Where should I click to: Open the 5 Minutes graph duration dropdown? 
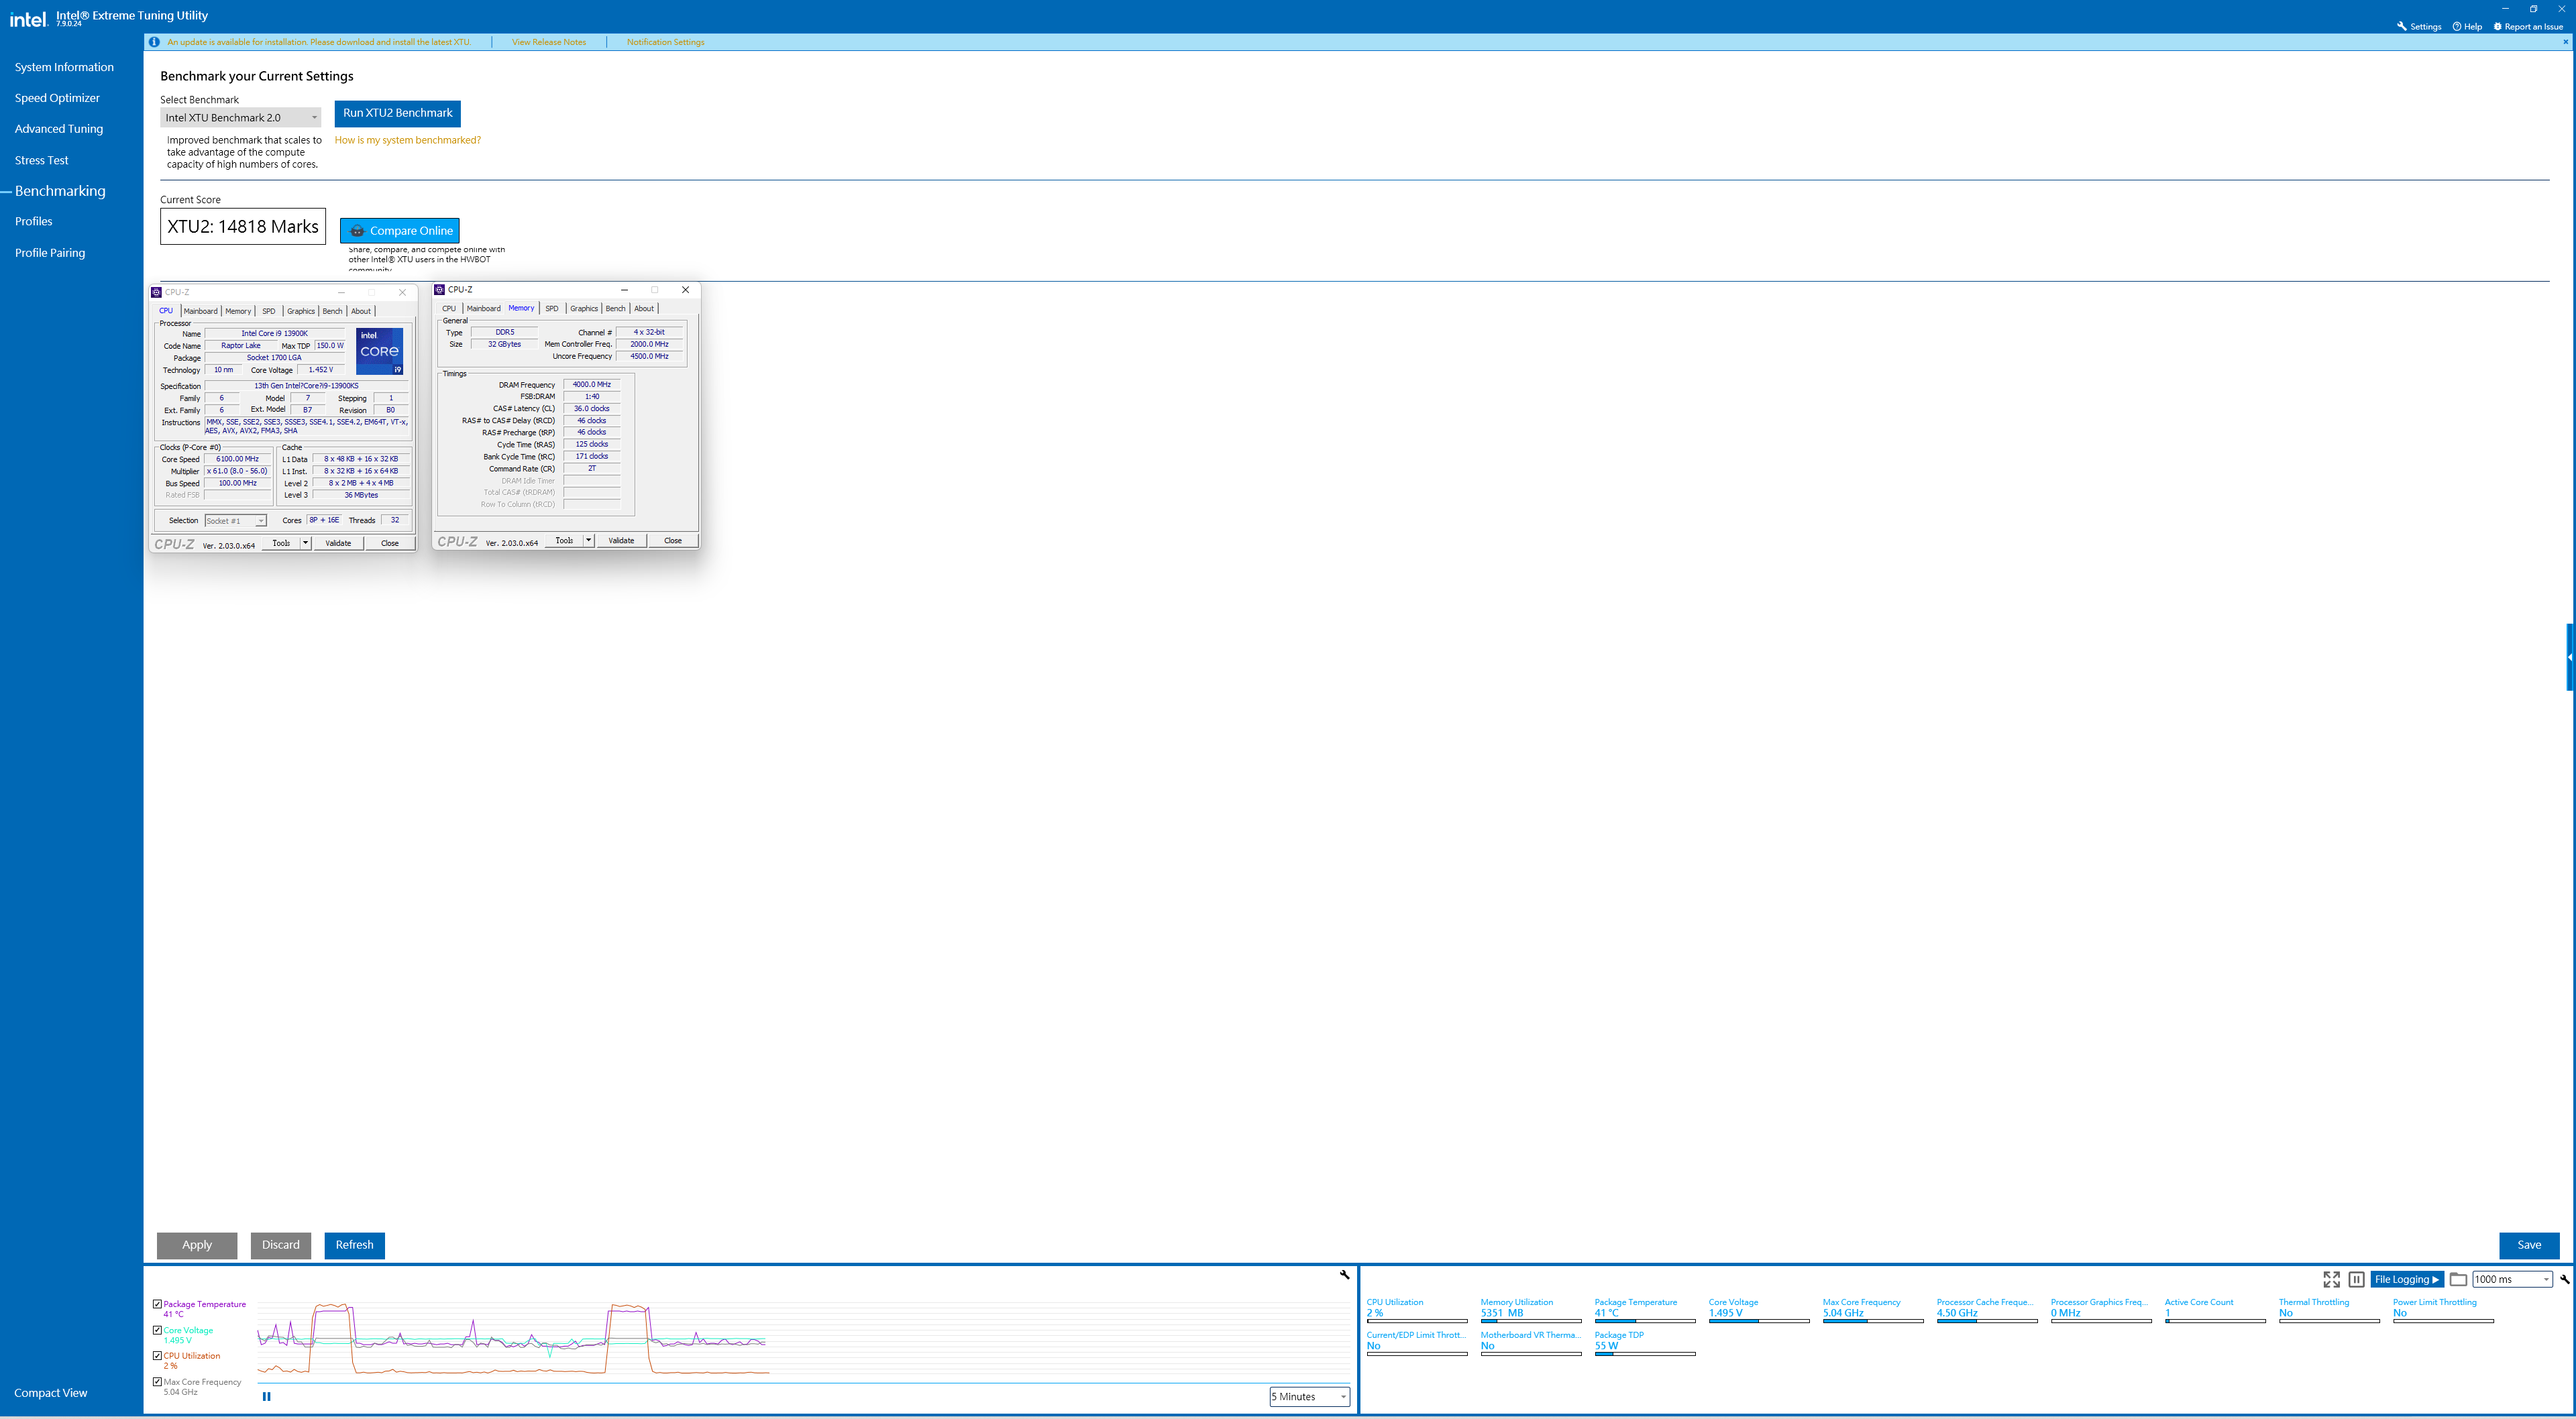[x=1310, y=1397]
